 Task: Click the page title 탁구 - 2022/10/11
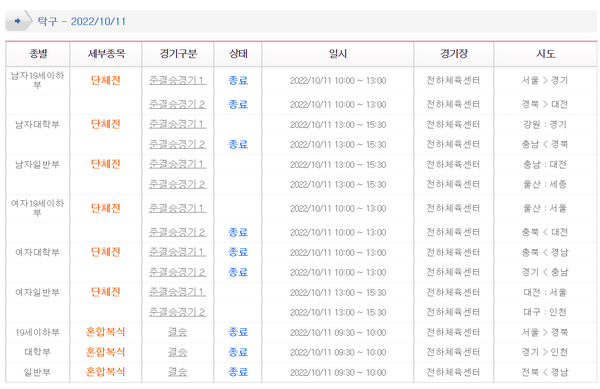pos(82,21)
